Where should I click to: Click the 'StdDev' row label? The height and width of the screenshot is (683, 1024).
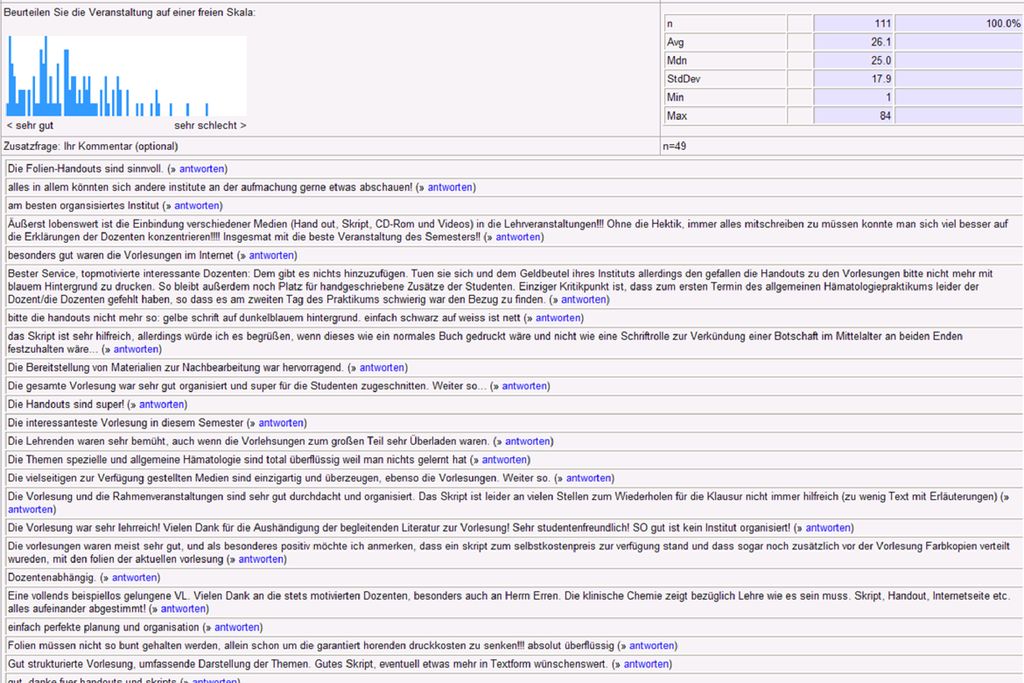click(684, 78)
